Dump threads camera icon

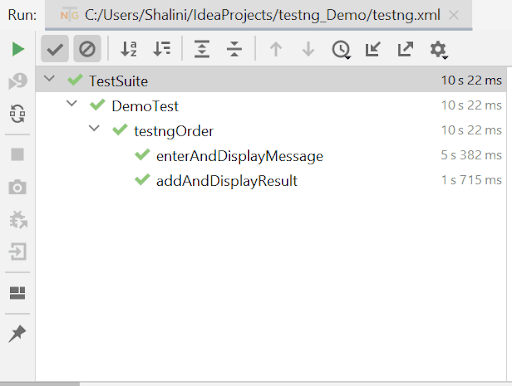pos(17,187)
